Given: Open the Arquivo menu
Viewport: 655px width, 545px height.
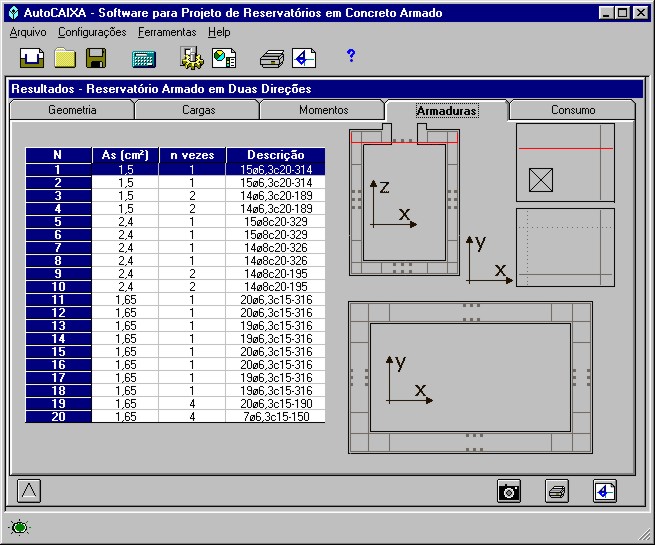Looking at the screenshot, I should tap(28, 32).
